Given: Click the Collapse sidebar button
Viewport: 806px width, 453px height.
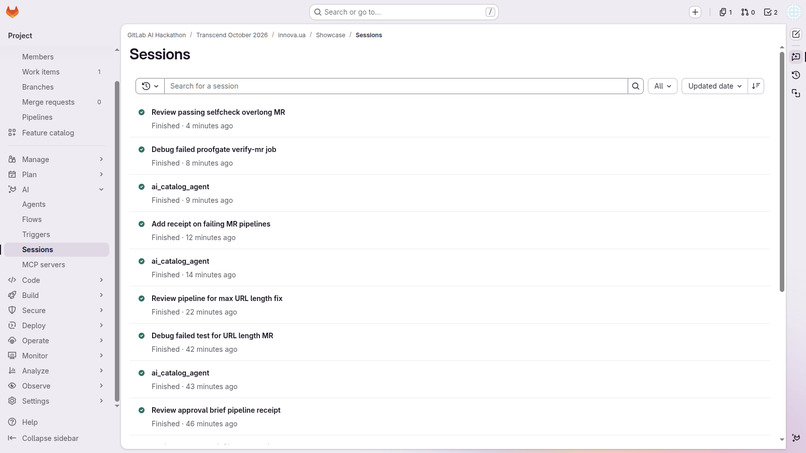Looking at the screenshot, I should click(x=43, y=438).
